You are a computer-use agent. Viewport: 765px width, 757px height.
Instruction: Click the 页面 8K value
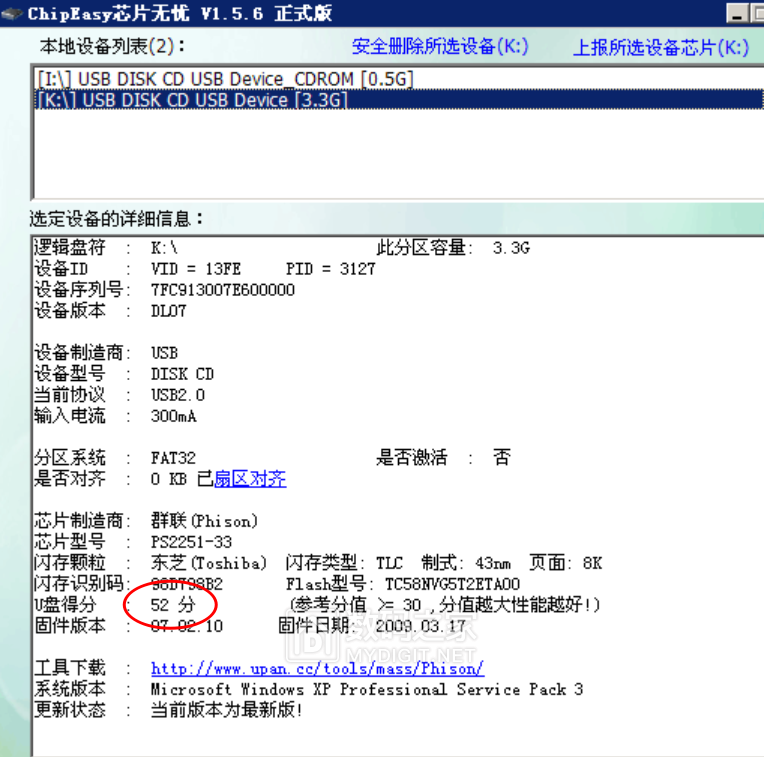592,563
